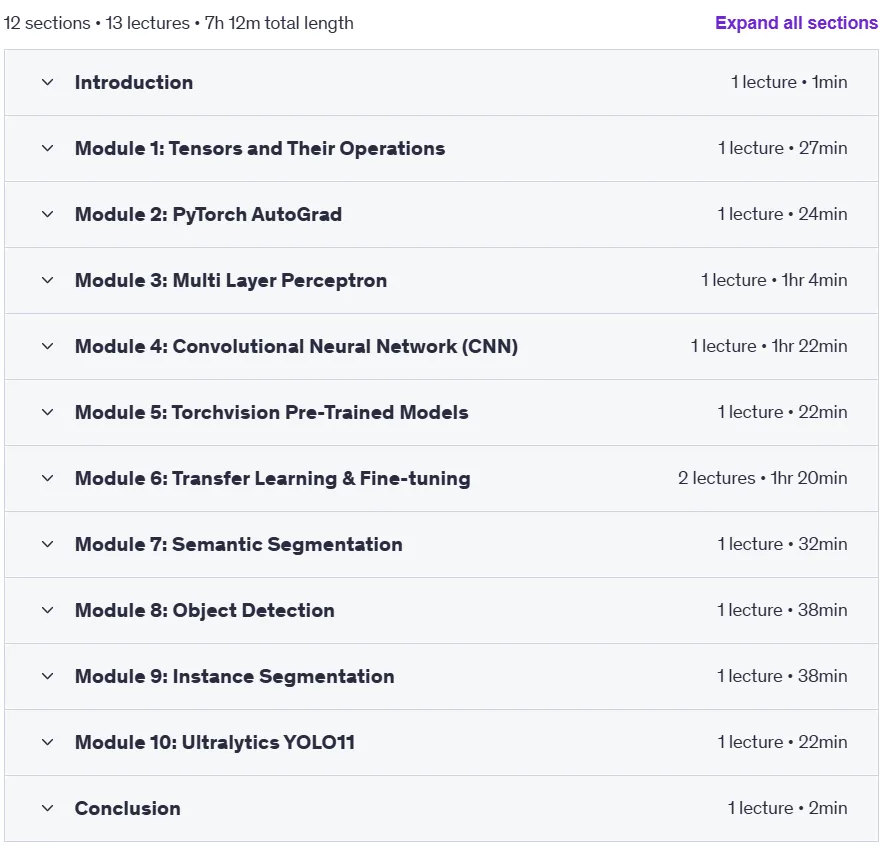Expand the Introduction section chevron
The height and width of the screenshot is (846, 882).
[48, 83]
